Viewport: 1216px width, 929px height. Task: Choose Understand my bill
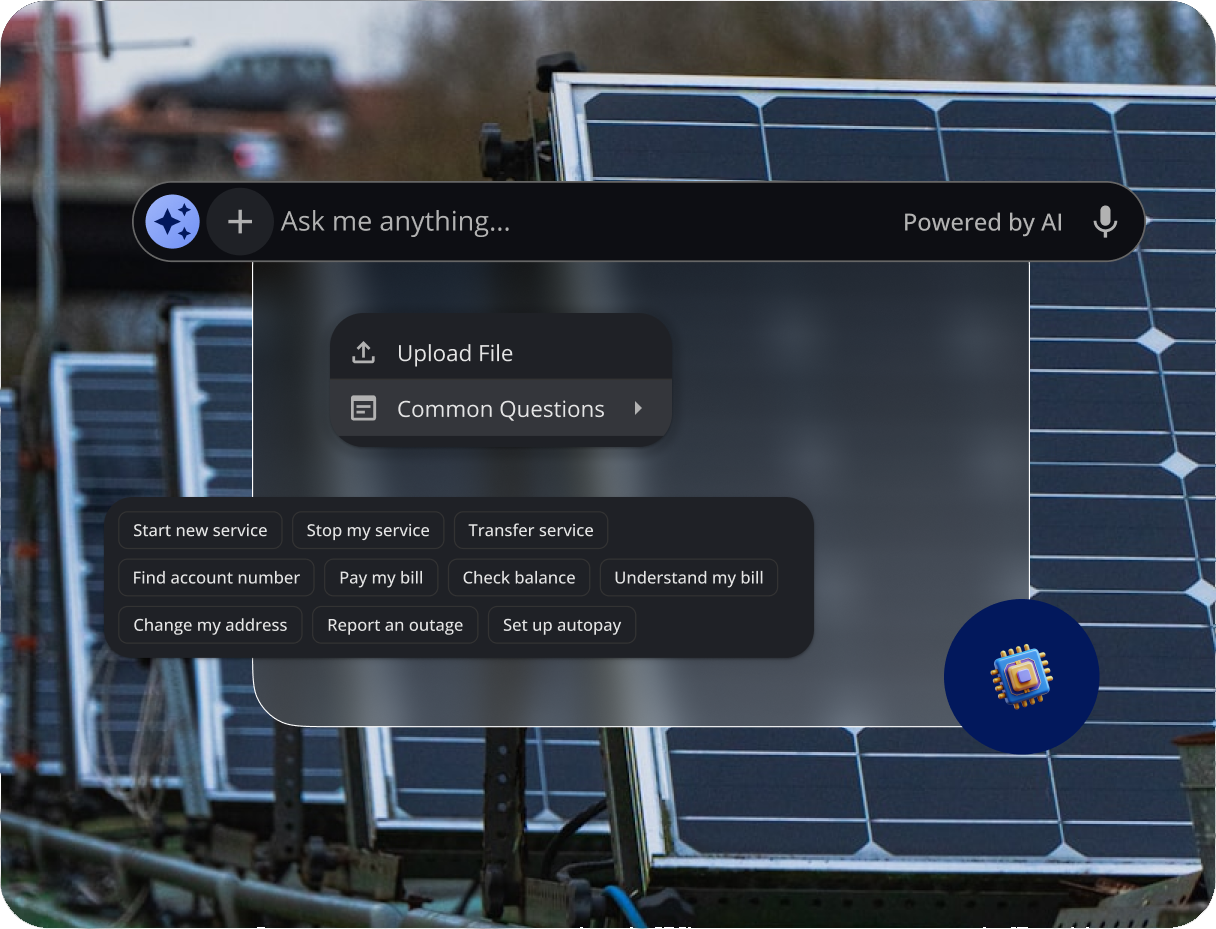point(688,577)
